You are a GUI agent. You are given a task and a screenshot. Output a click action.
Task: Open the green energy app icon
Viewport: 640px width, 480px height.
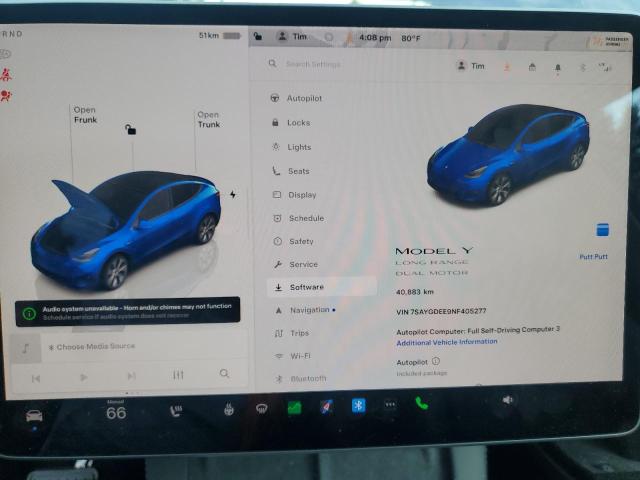click(x=294, y=407)
